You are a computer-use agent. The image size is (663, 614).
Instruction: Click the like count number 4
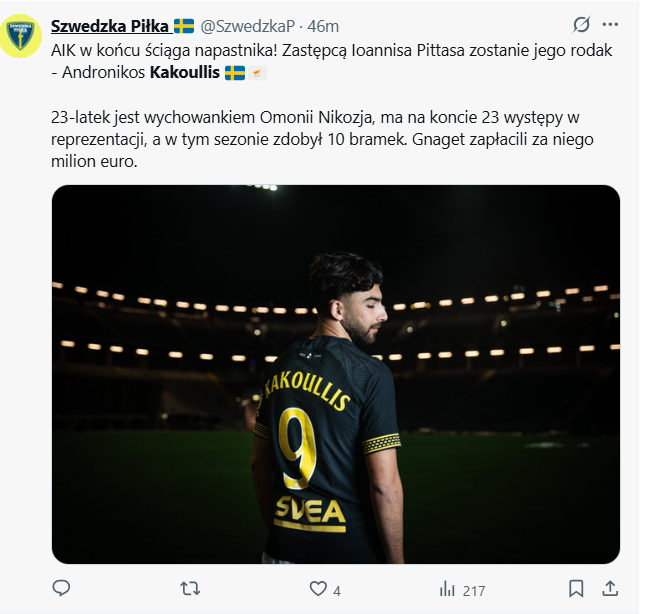[x=337, y=590]
